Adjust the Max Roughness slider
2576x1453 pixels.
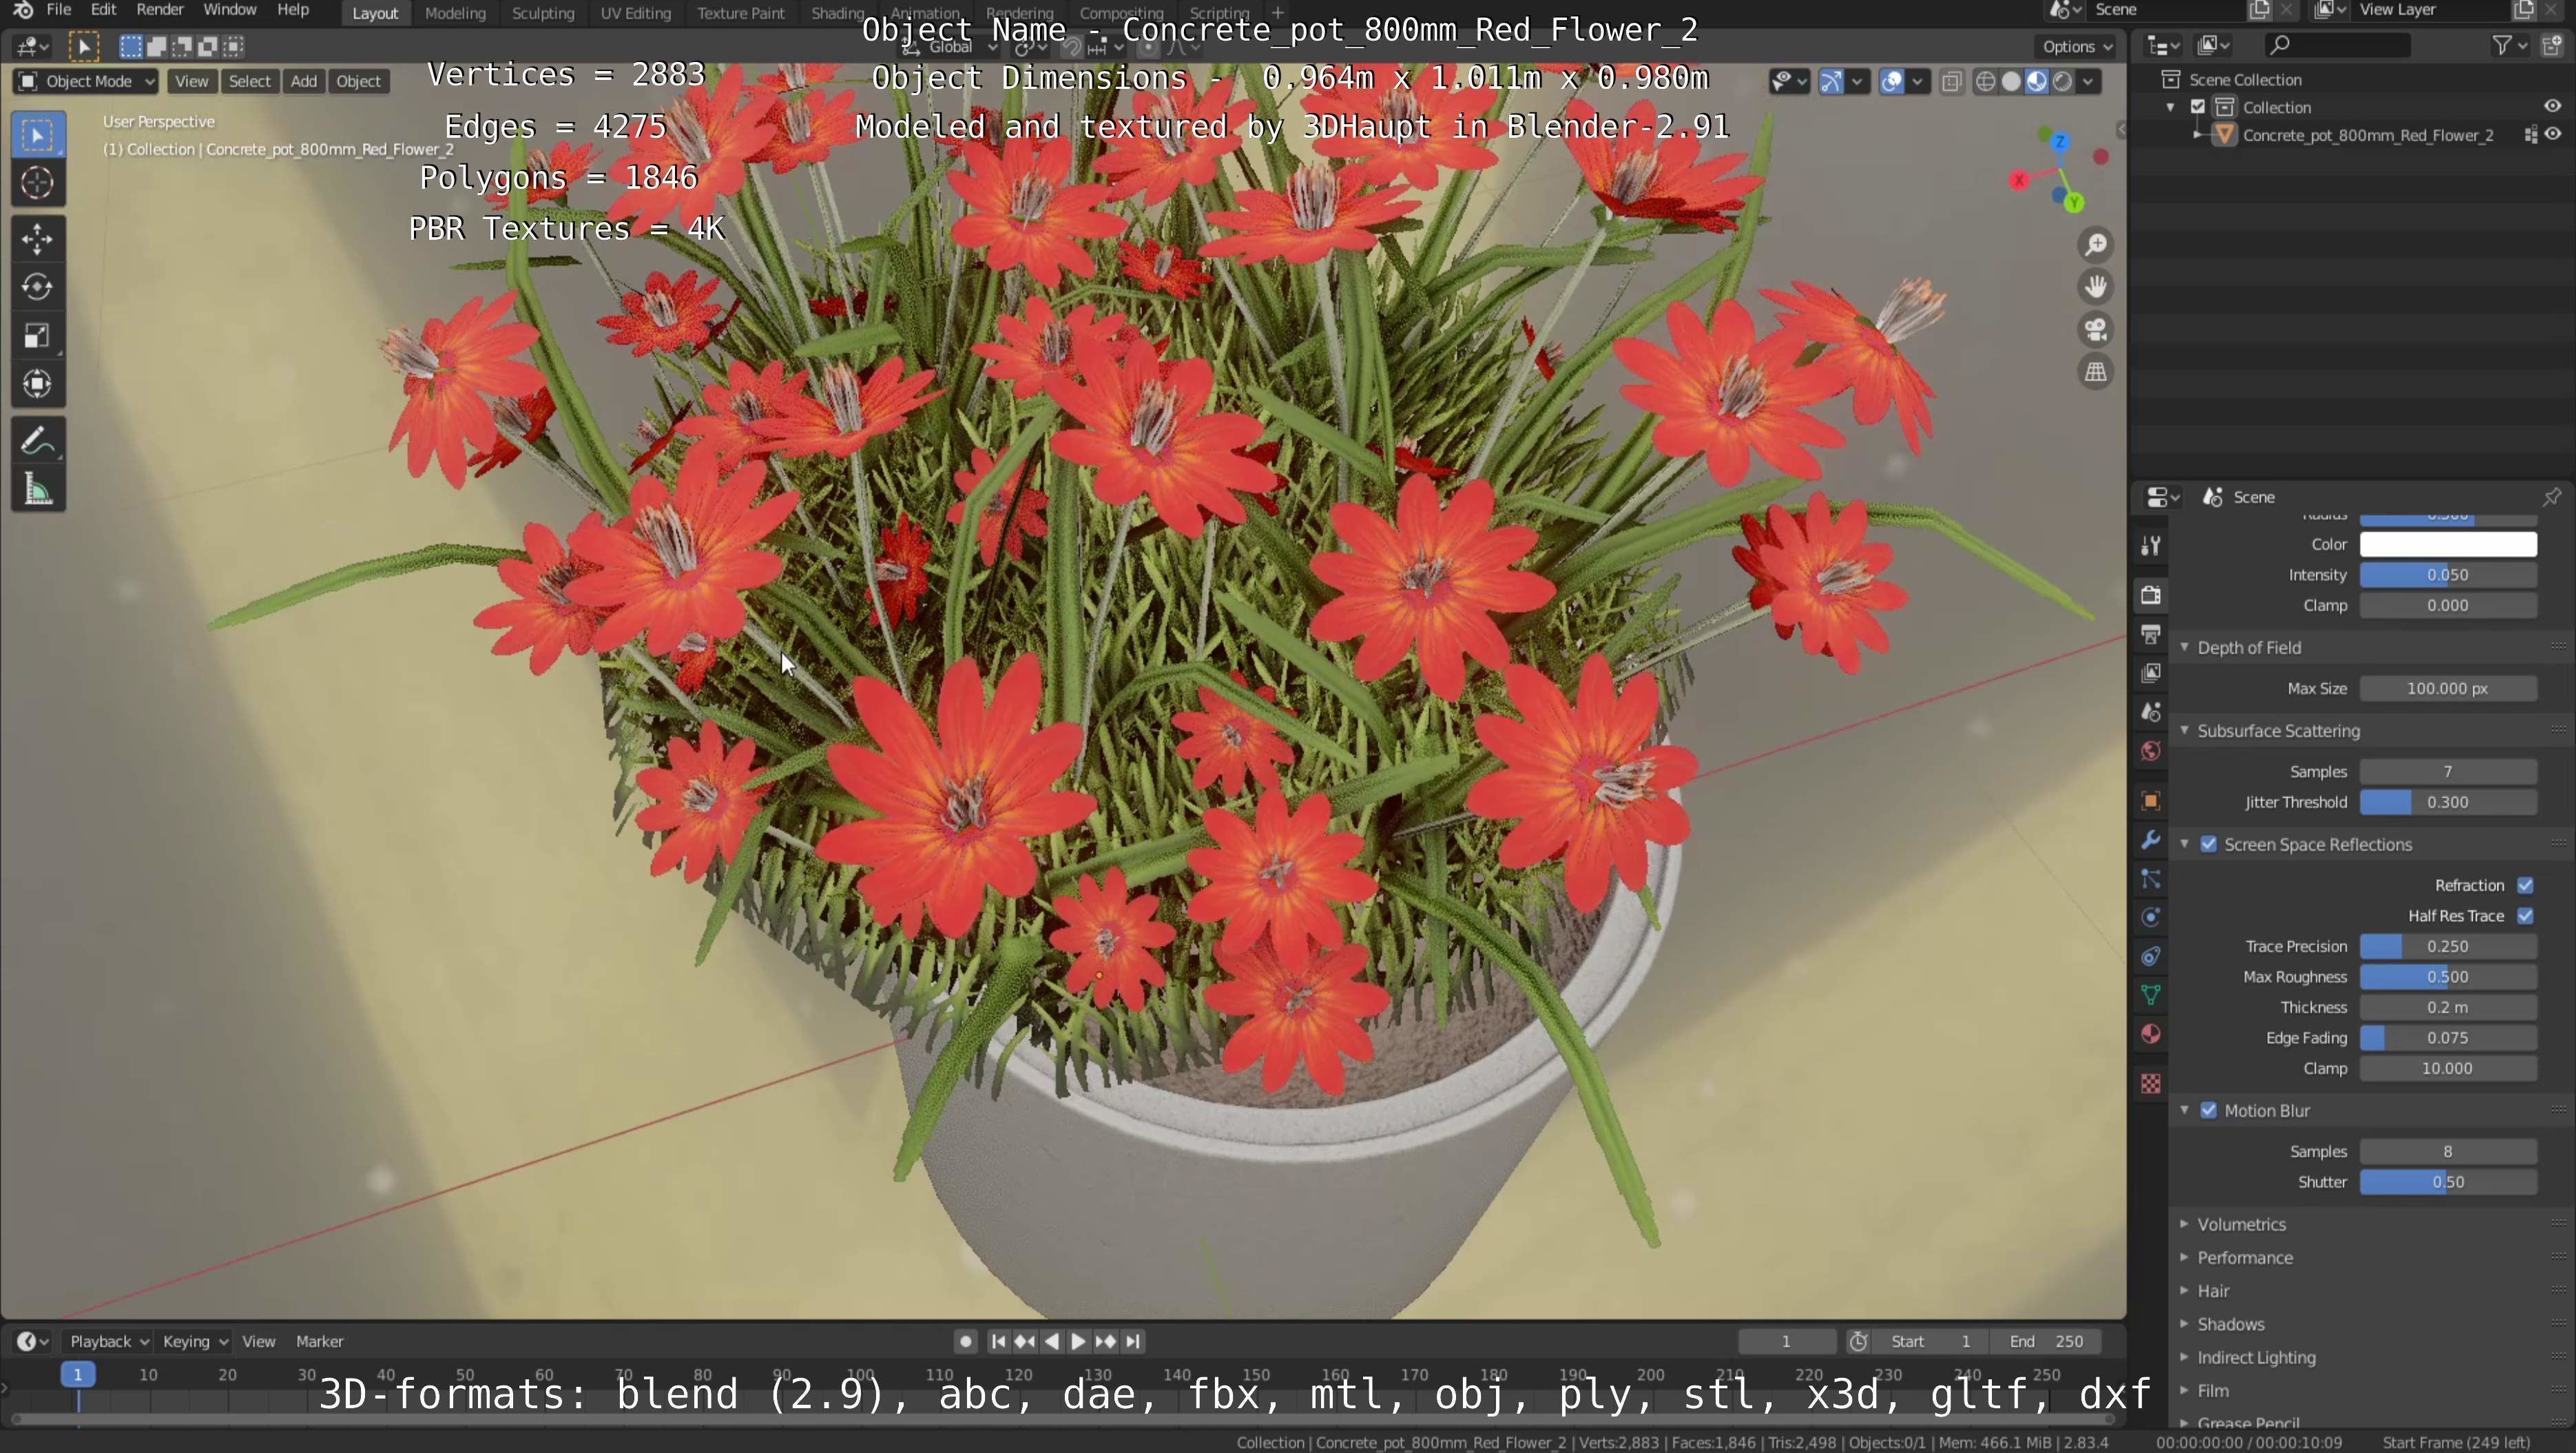[2448, 977]
